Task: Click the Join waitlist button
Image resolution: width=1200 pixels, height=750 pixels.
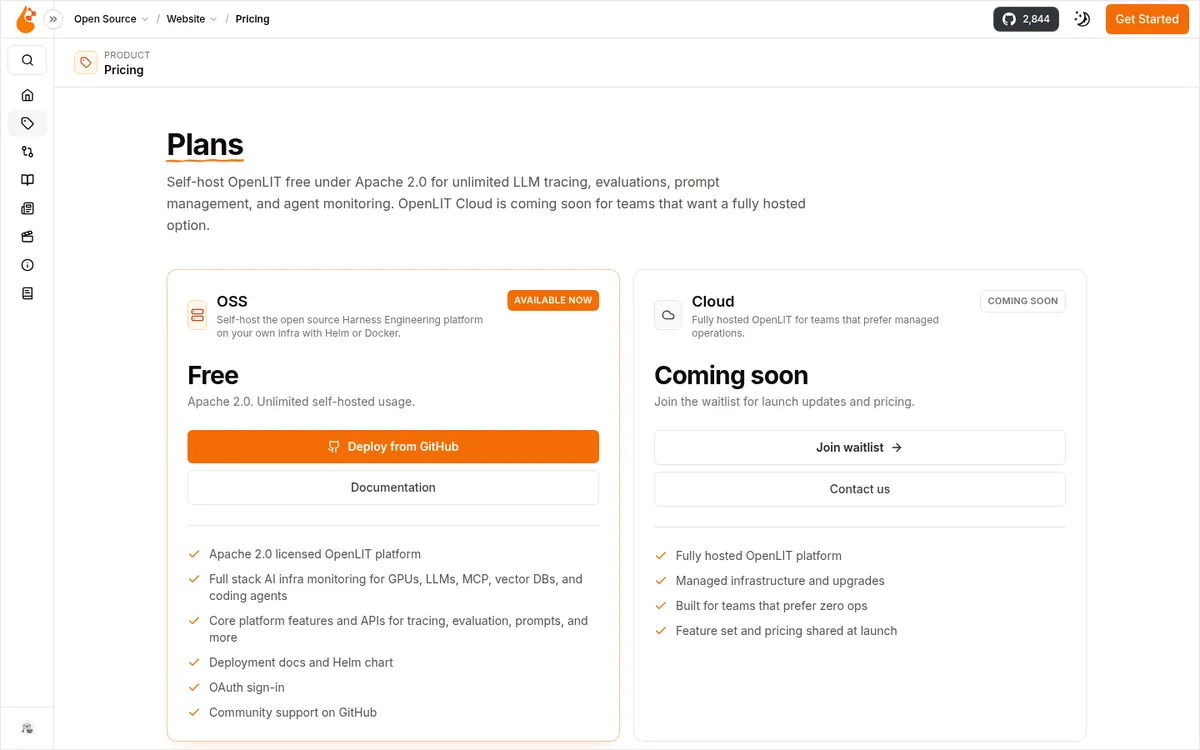Action: 860,448
